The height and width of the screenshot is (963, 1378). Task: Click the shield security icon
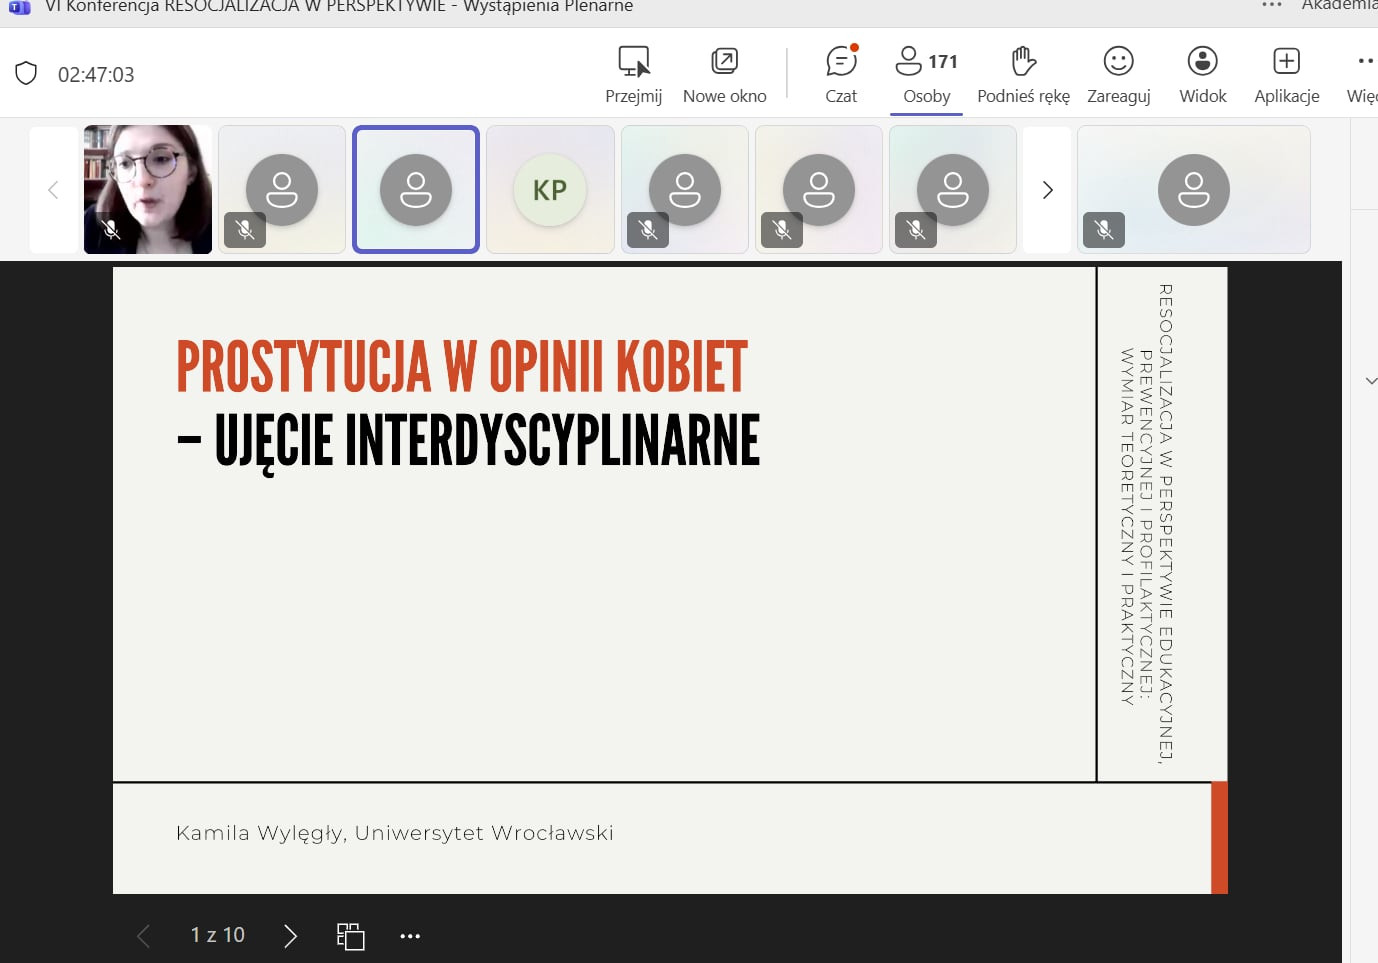(26, 74)
